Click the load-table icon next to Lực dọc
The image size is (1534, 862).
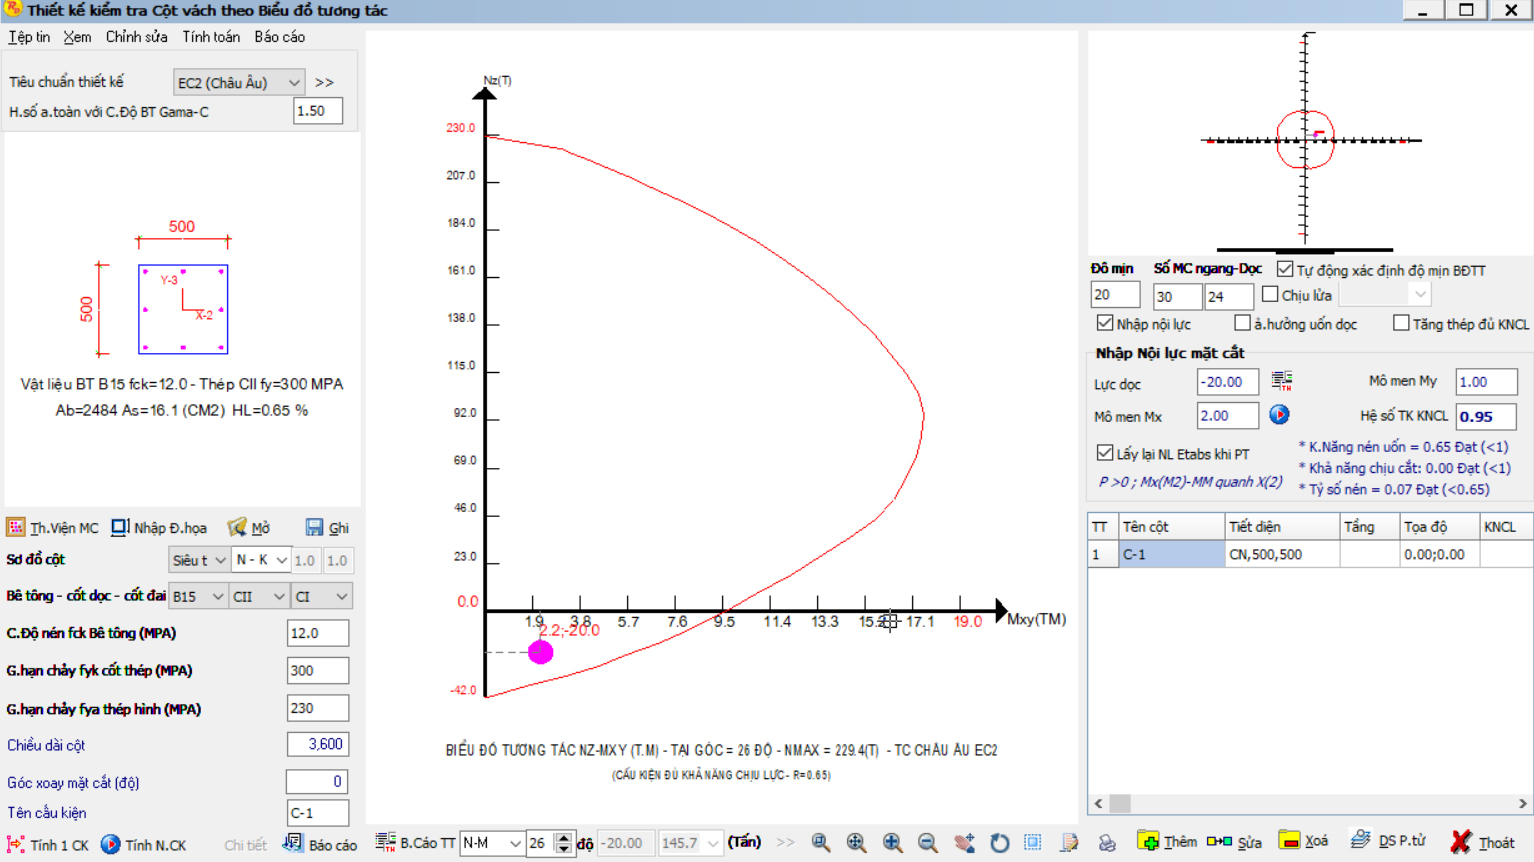[1282, 380]
